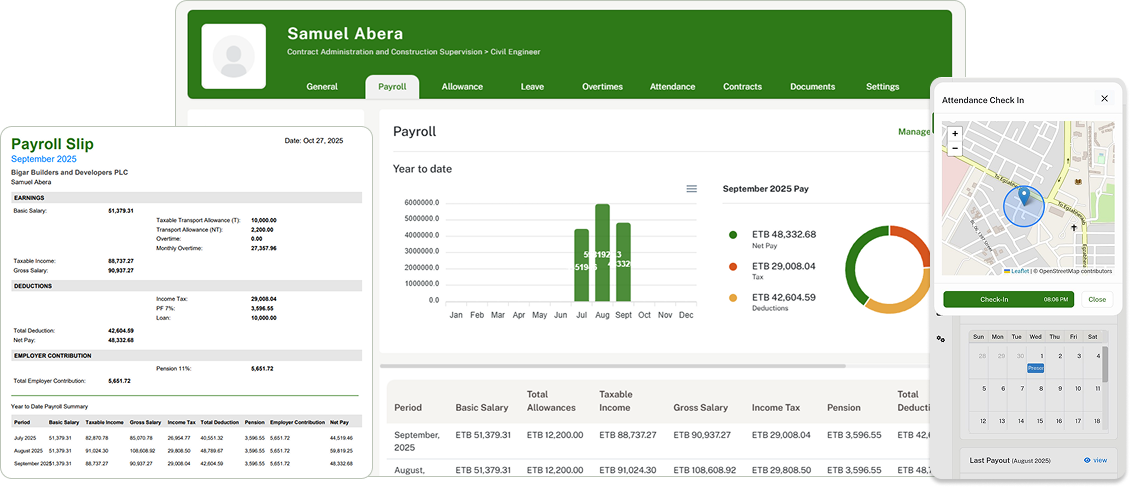
Task: Switch to the Contracts tab
Action: click(x=742, y=86)
